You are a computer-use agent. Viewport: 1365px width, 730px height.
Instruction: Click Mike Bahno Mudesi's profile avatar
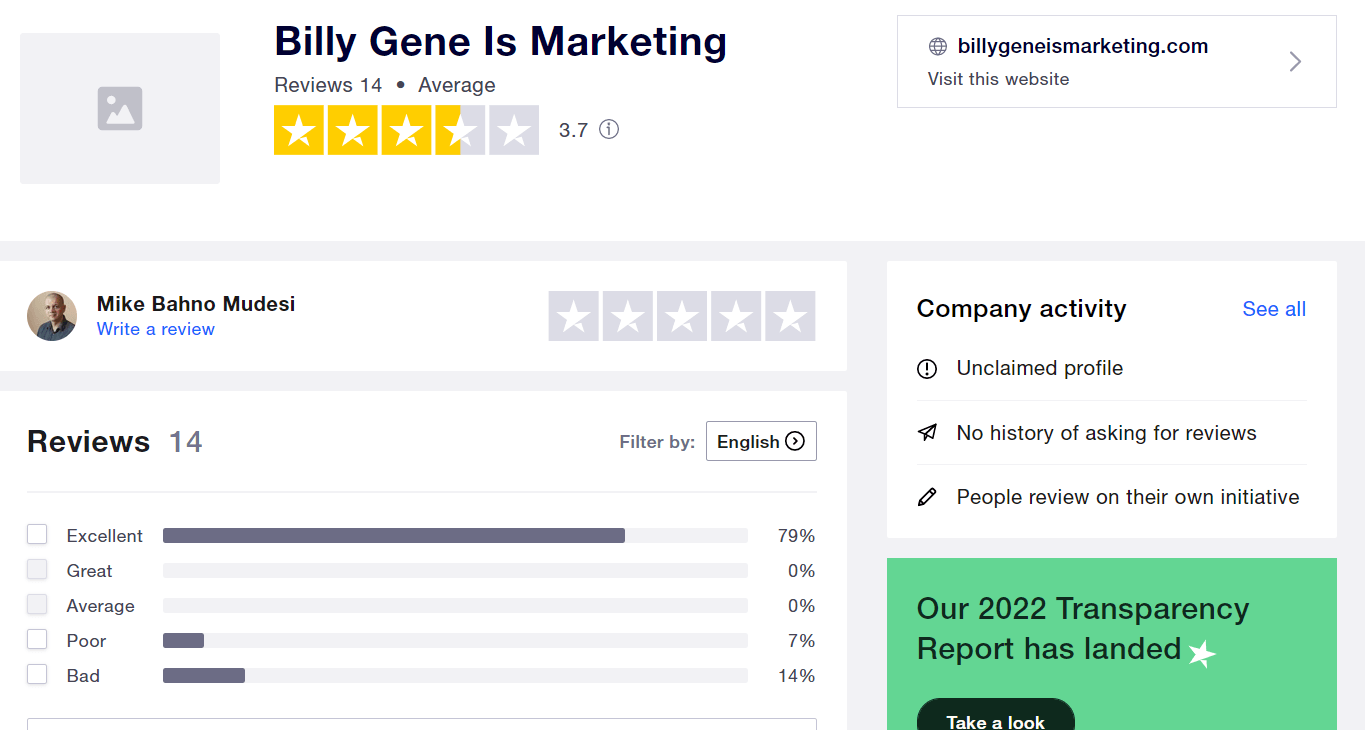click(x=52, y=316)
